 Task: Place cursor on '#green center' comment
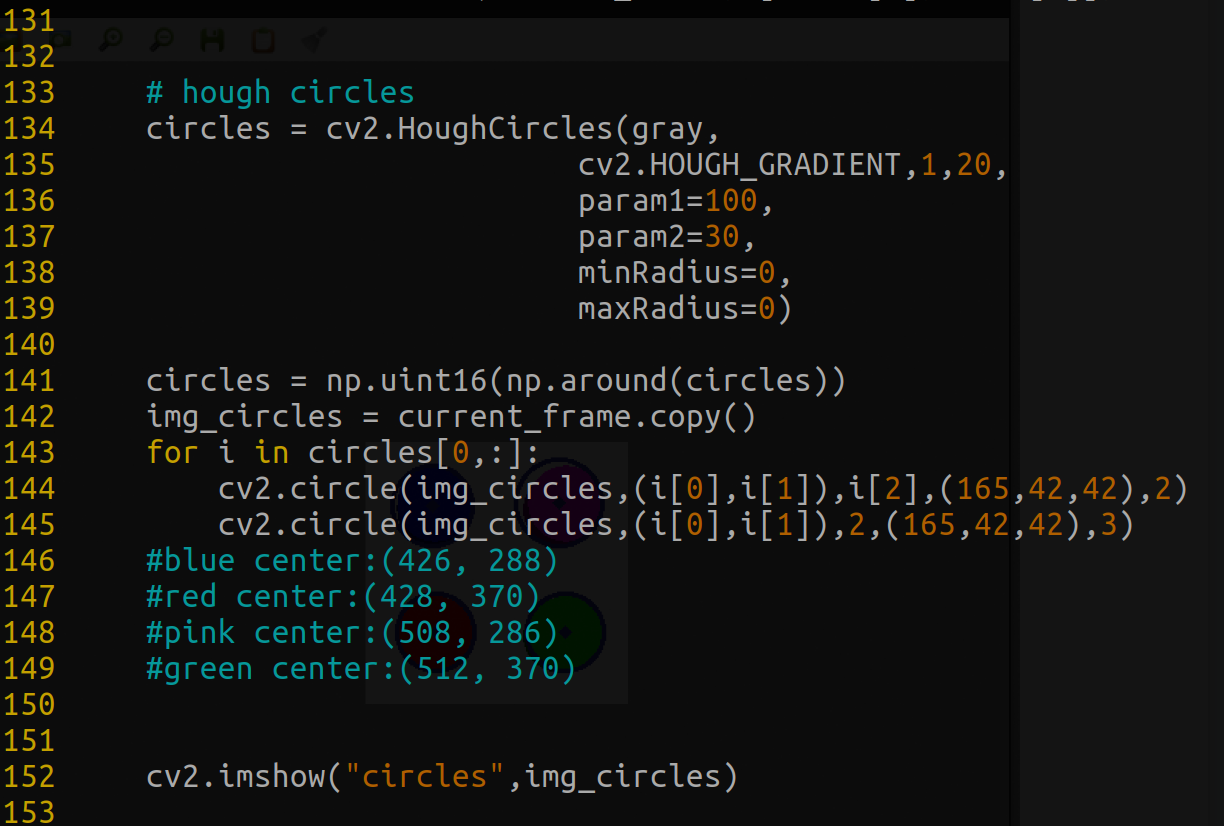(x=360, y=669)
